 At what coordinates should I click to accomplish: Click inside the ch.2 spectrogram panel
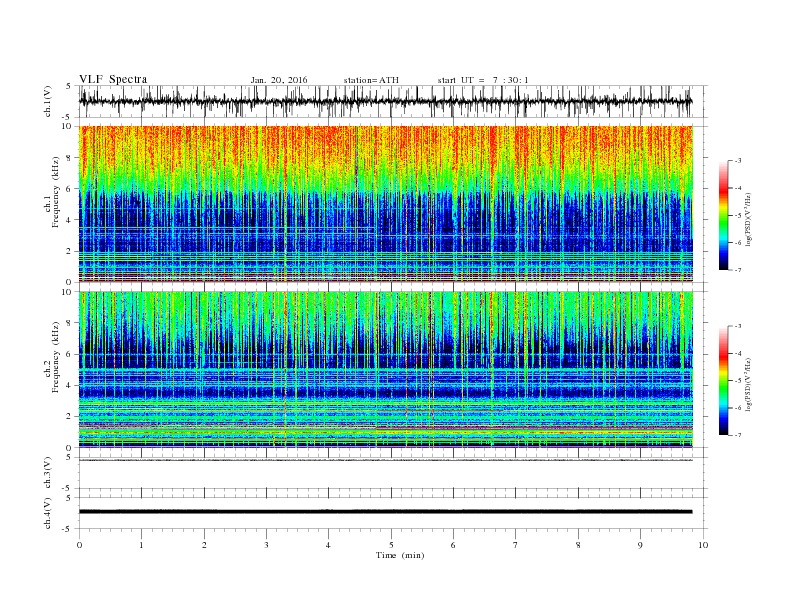pos(386,369)
